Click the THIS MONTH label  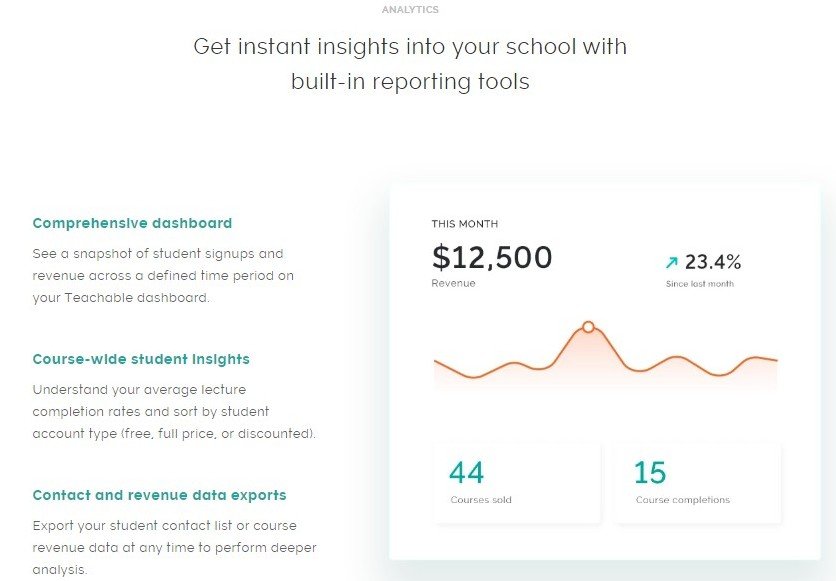tap(464, 224)
